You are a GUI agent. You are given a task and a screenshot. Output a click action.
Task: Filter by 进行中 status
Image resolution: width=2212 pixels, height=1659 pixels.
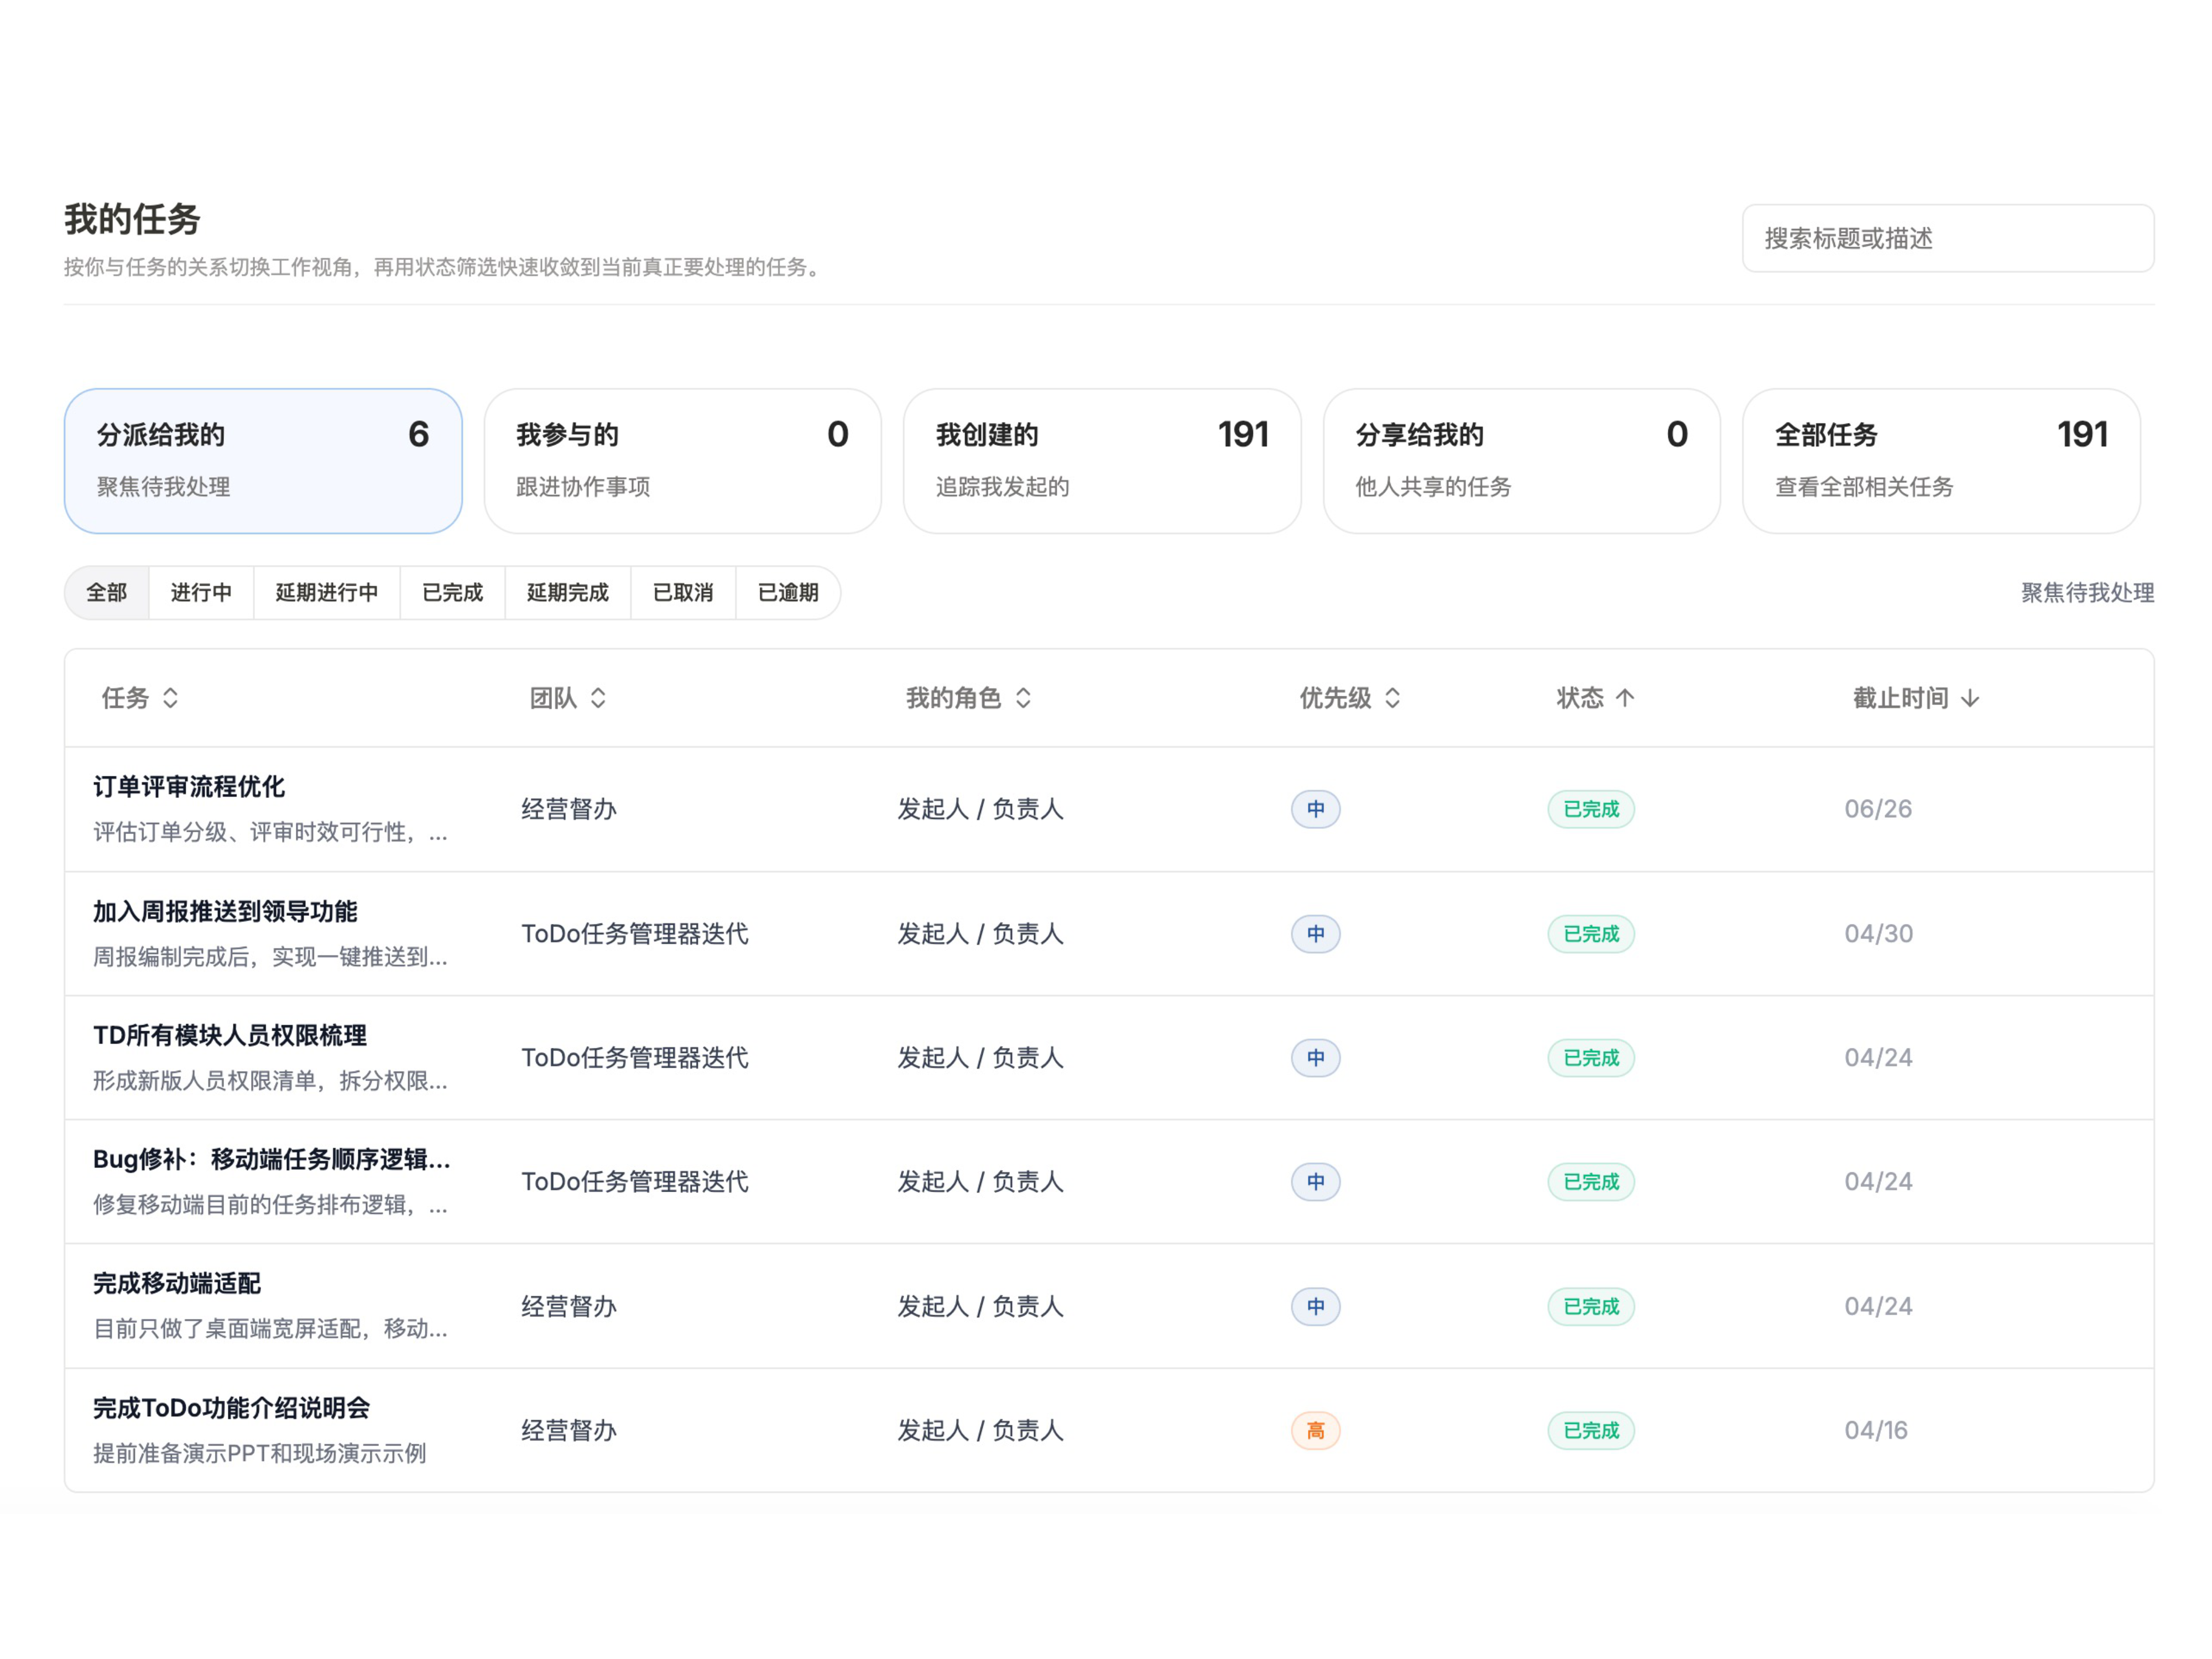click(x=201, y=593)
